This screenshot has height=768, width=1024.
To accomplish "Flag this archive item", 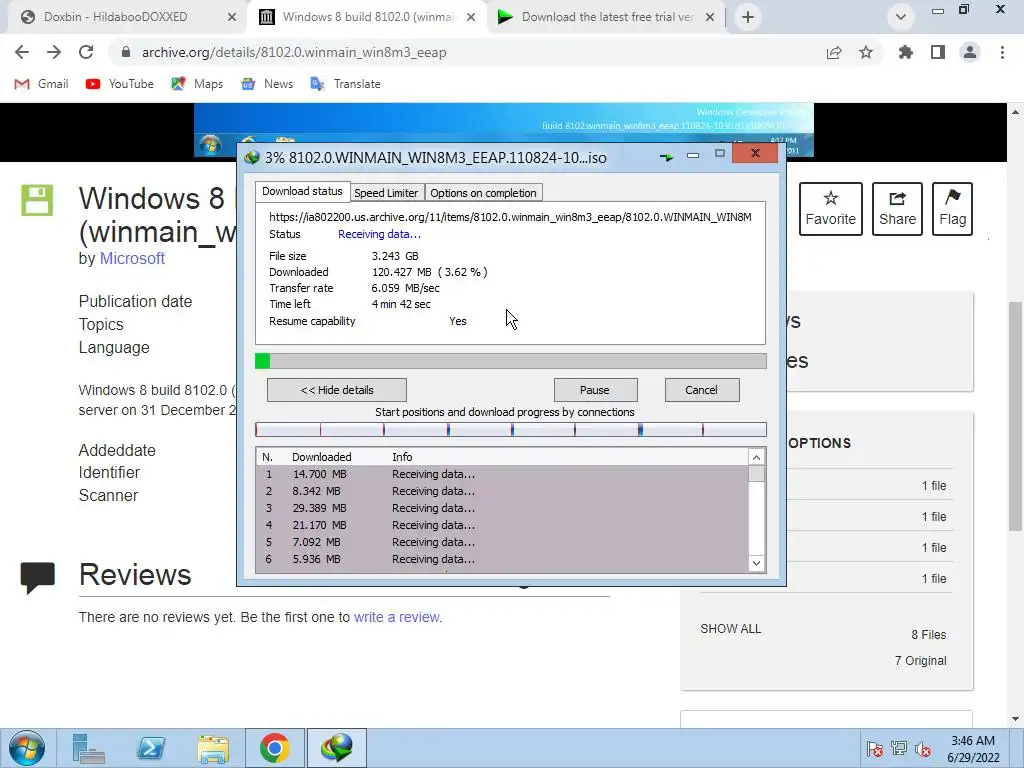I will 952,209.
